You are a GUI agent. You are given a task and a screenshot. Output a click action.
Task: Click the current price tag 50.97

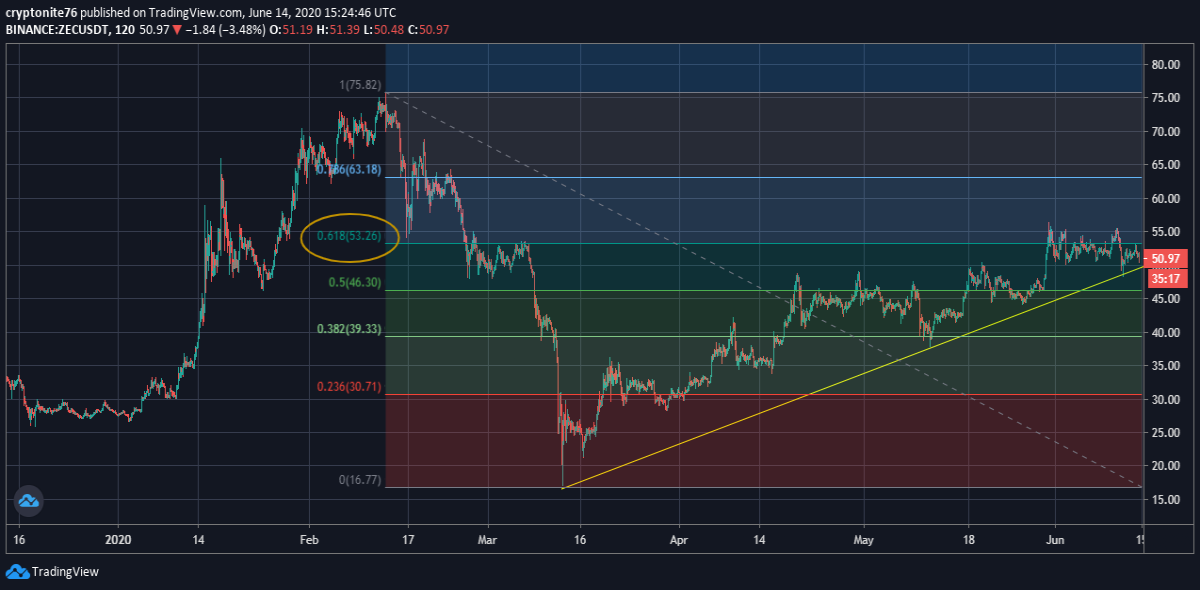point(1167,258)
